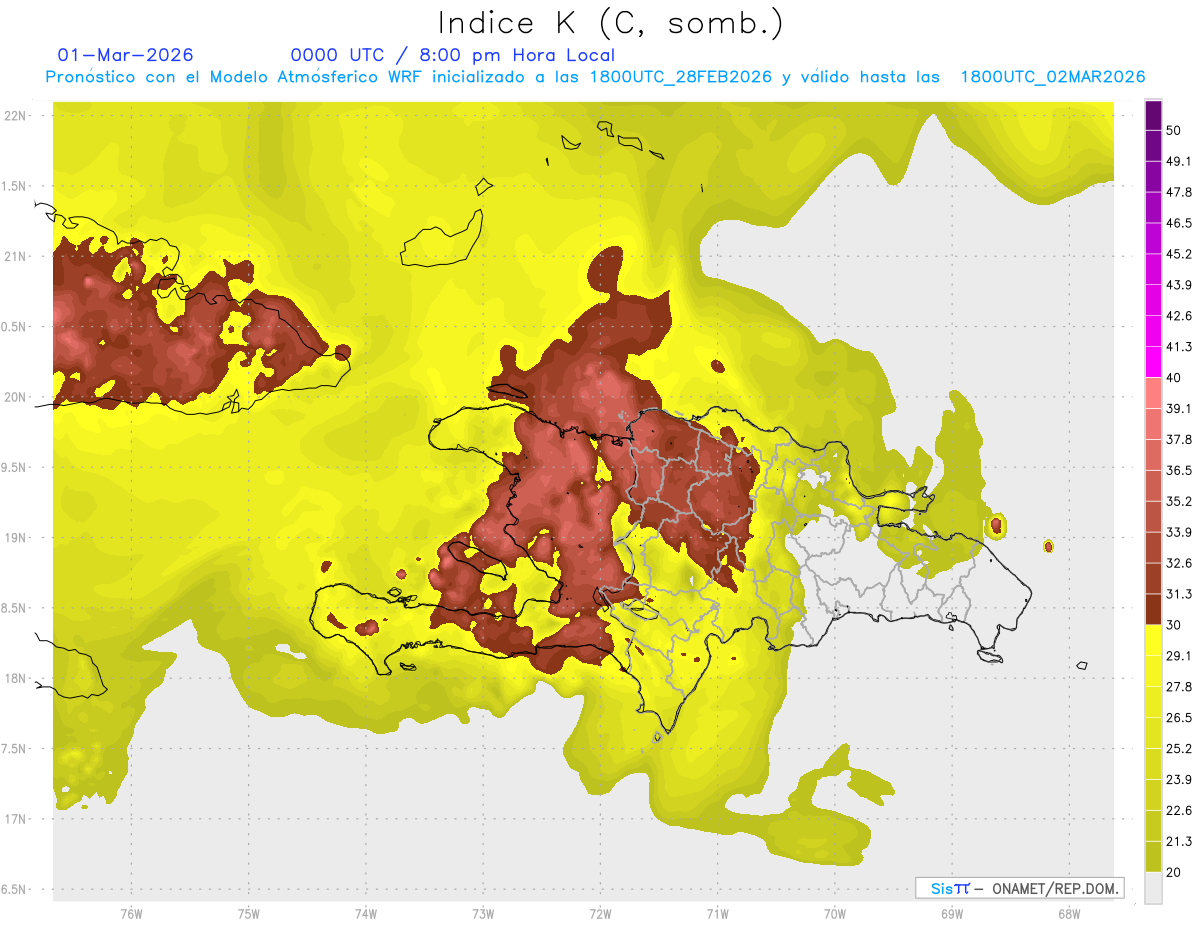Click the '50' value on color scale
The width and height of the screenshot is (1200, 927).
pyautogui.click(x=1174, y=130)
